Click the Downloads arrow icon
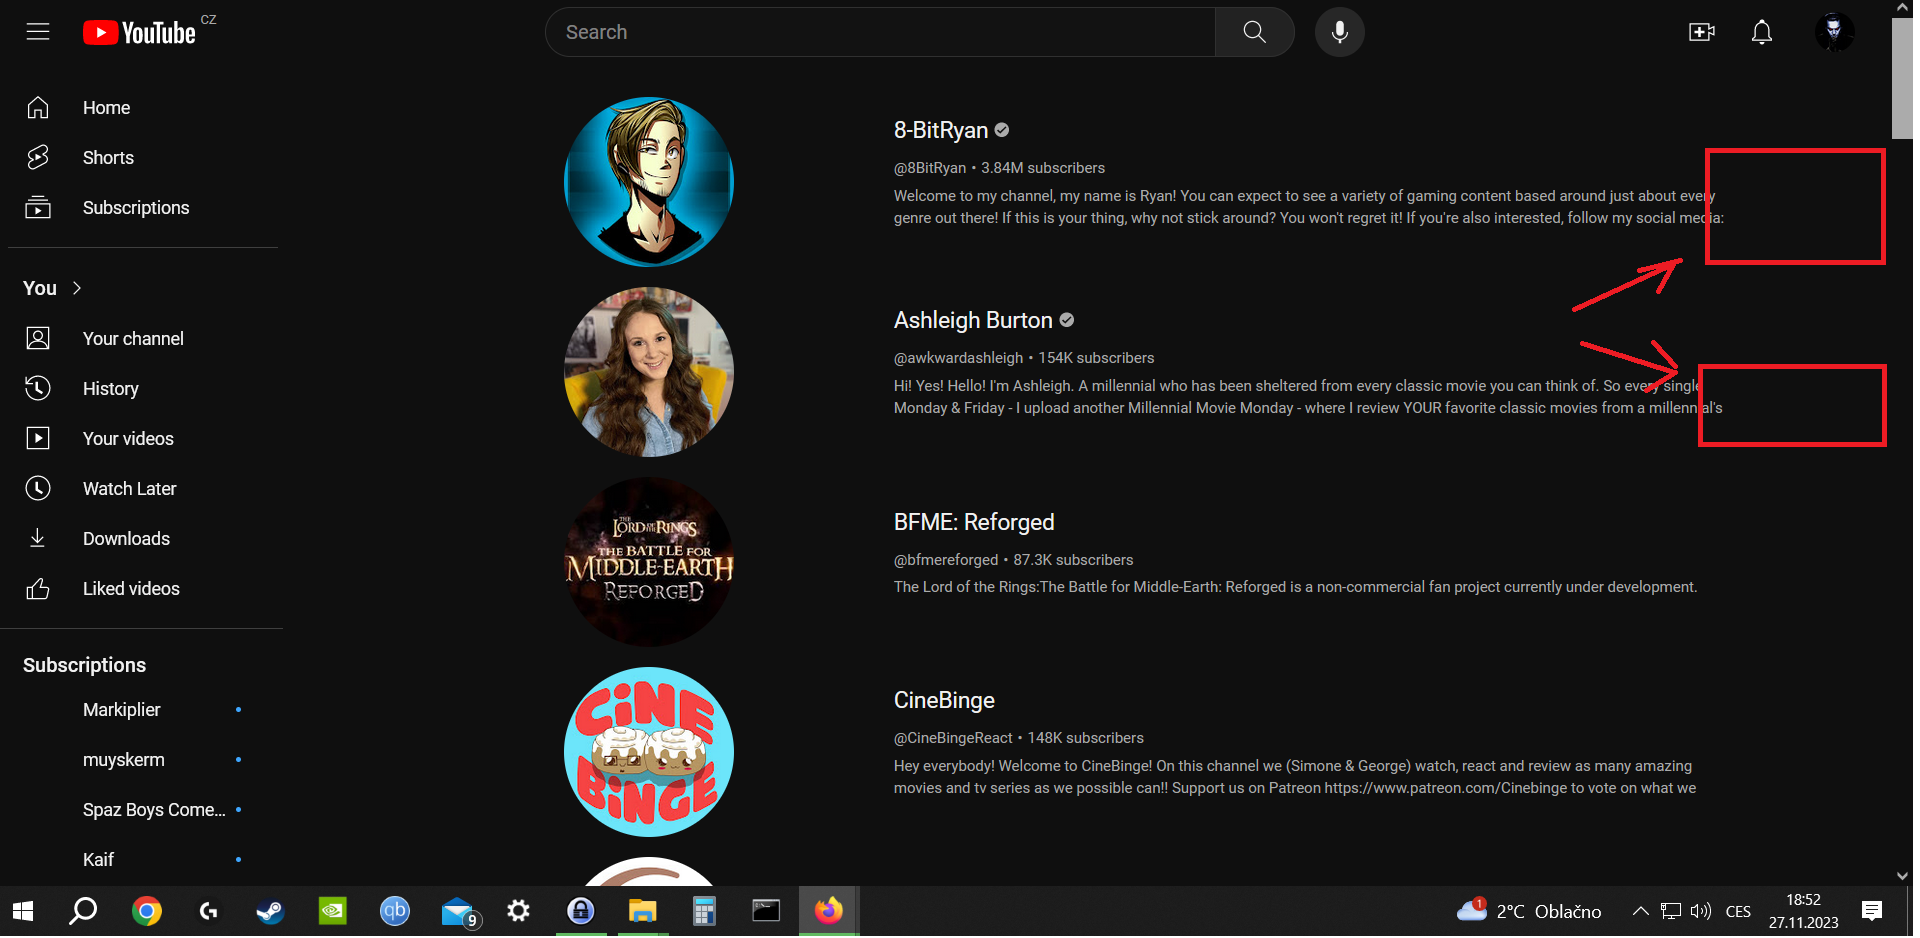 coord(38,538)
